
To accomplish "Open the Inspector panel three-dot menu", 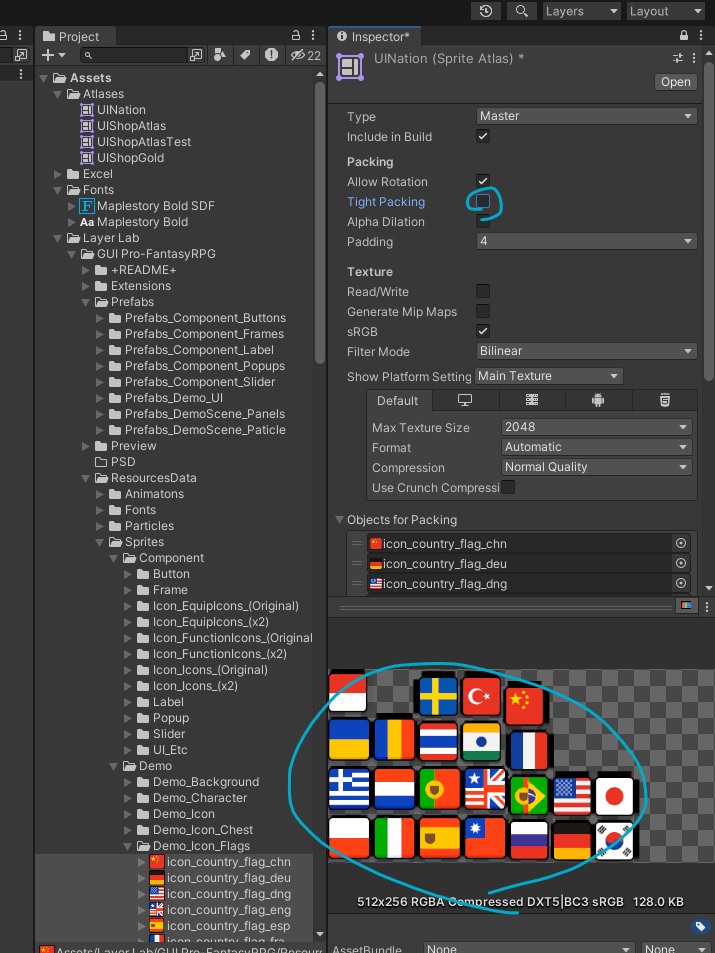I will [701, 35].
